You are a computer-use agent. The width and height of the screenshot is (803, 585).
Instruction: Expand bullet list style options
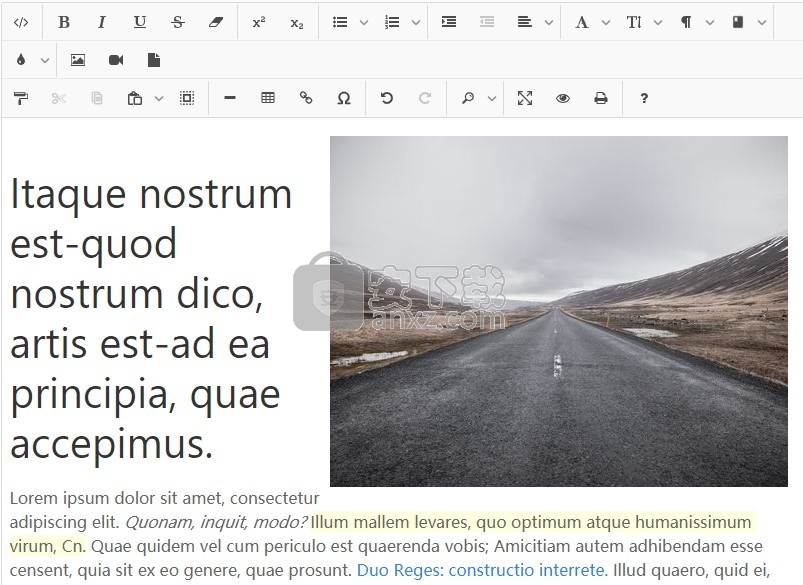364,22
